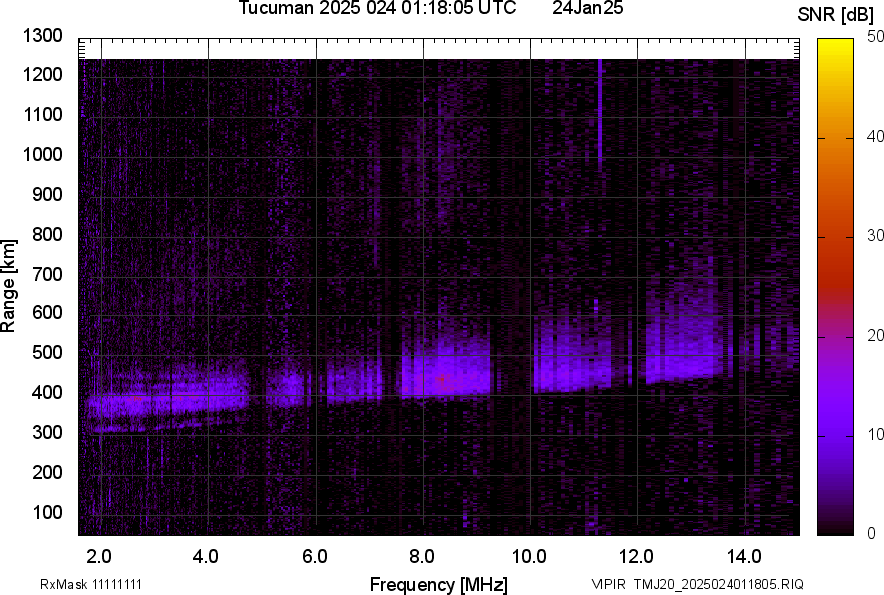Click the range tick label '700'
Screen dimensions: 884x595
pyautogui.click(x=47, y=274)
